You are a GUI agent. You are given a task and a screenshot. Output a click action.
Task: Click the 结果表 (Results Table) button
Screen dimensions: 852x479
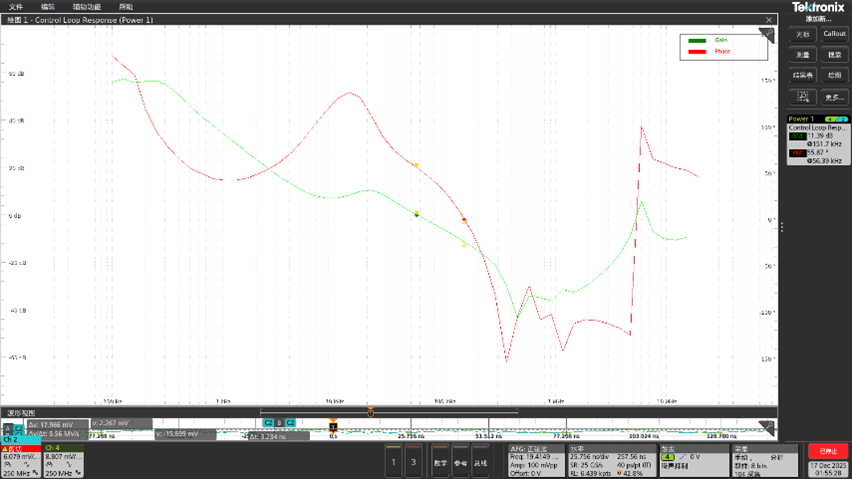803,75
